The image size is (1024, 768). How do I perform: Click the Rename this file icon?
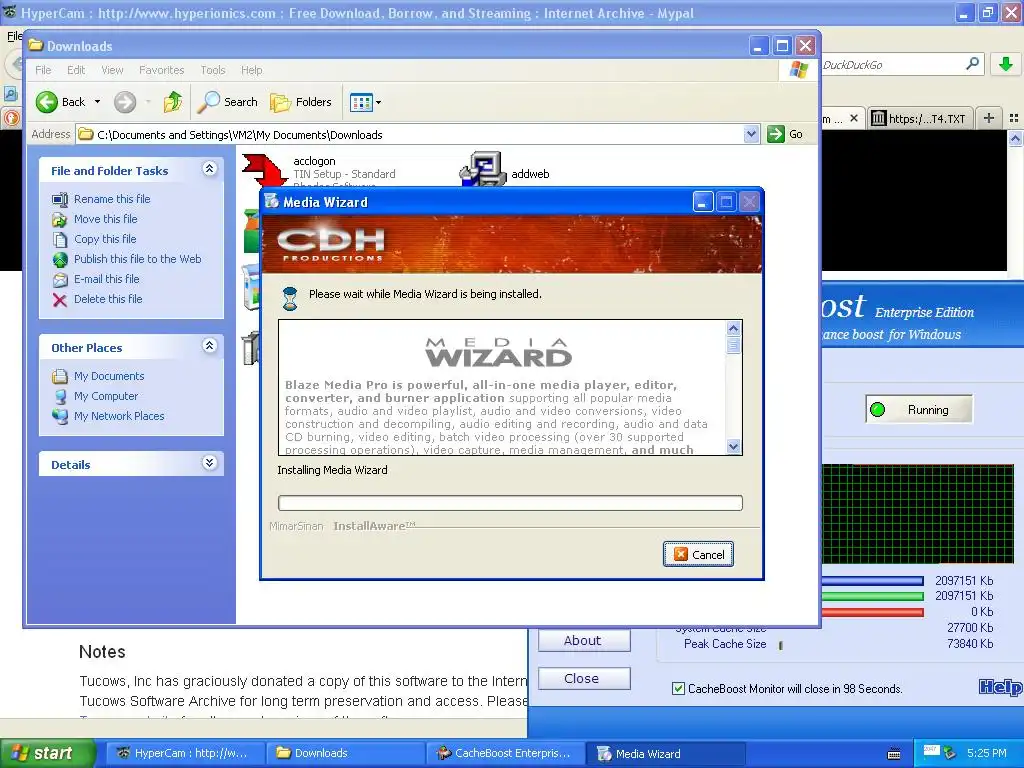(60, 199)
